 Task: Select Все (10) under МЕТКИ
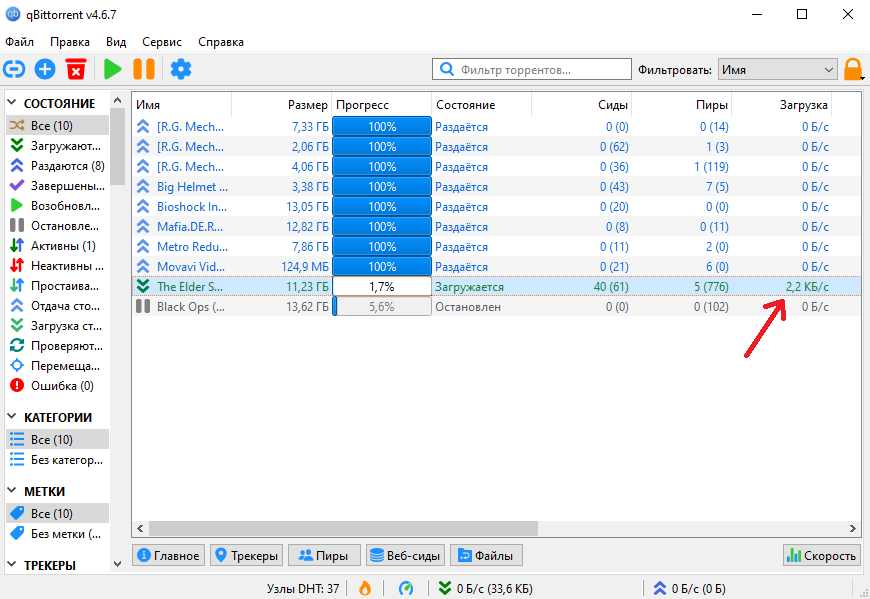pos(58,514)
